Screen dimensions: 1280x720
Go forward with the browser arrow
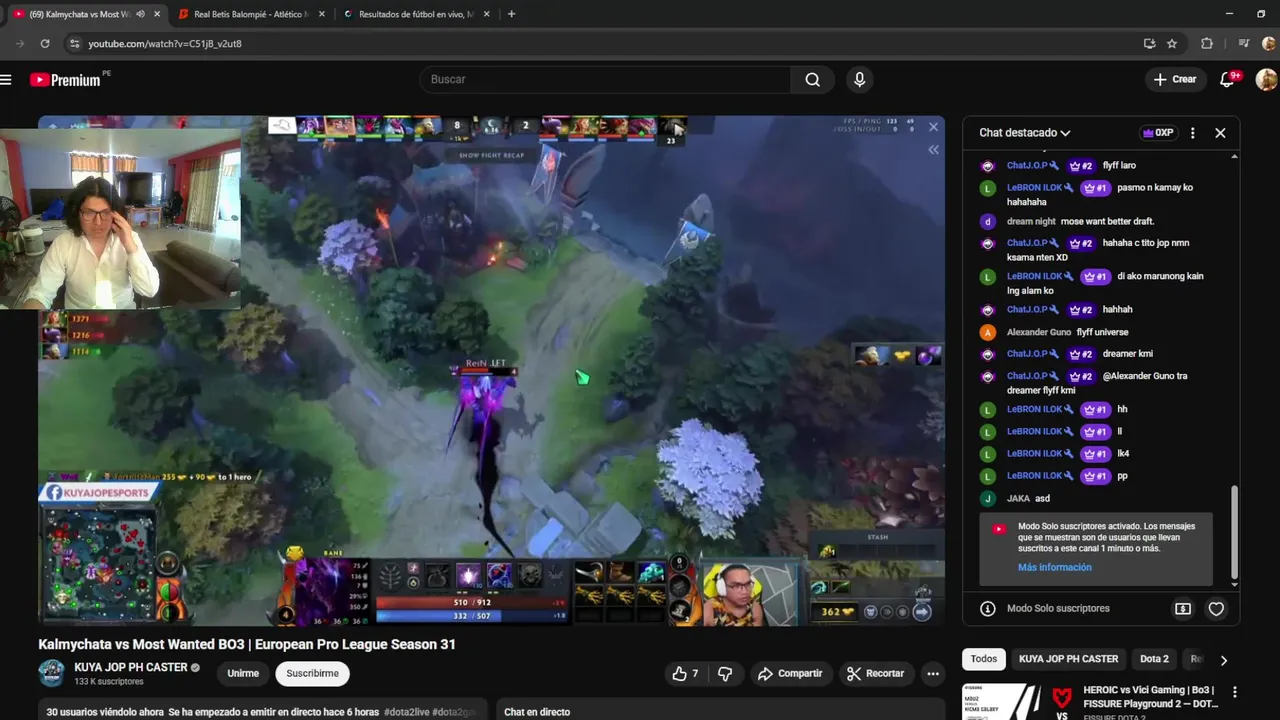pyautogui.click(x=18, y=43)
